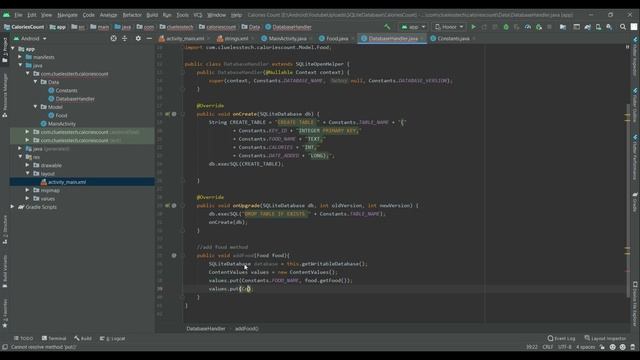Switch to the strings.xml editor tab
This screenshot has height=360, width=640.
pos(235,38)
